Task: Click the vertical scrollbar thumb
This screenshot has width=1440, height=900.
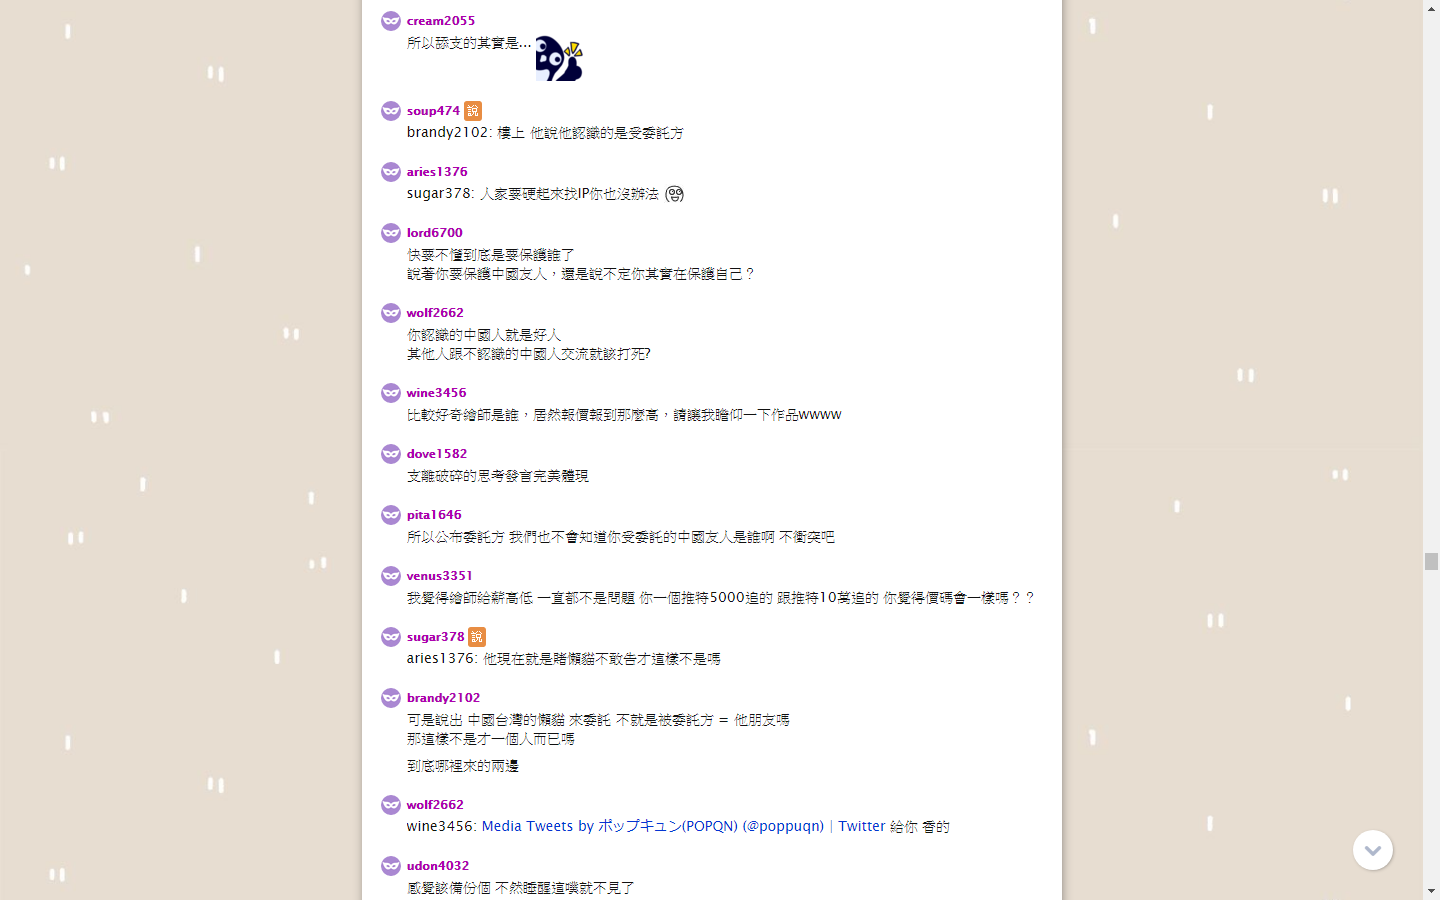Action: (1431, 561)
